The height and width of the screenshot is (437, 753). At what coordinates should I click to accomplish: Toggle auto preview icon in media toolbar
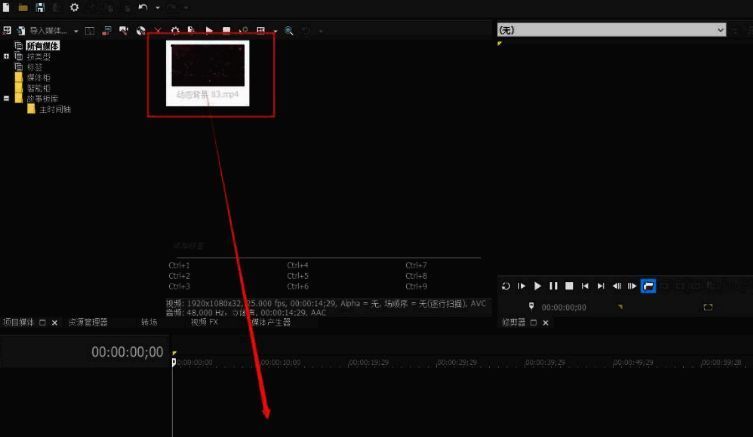(243, 31)
